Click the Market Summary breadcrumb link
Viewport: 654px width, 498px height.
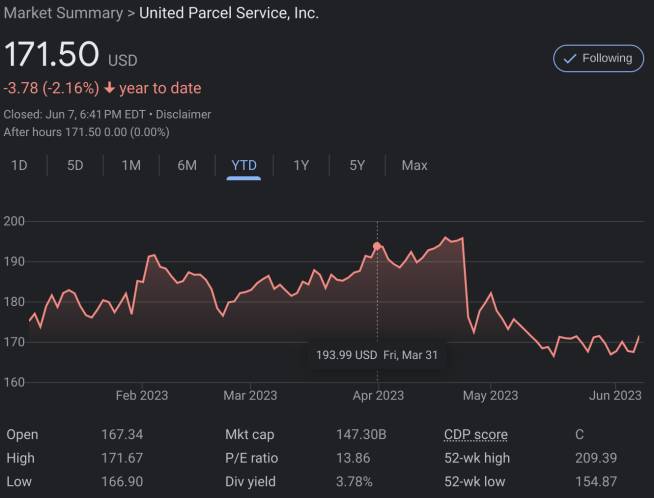pos(63,13)
